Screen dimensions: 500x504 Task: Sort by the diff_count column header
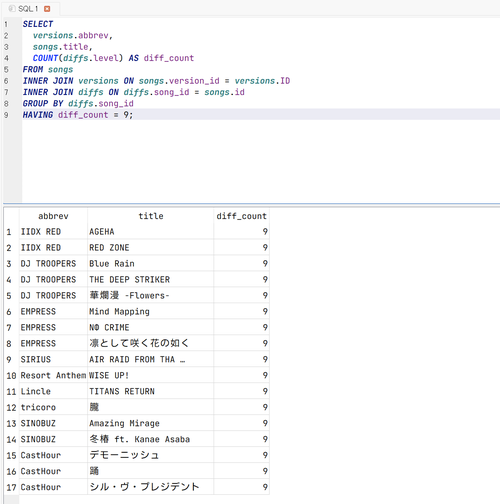pos(241,216)
